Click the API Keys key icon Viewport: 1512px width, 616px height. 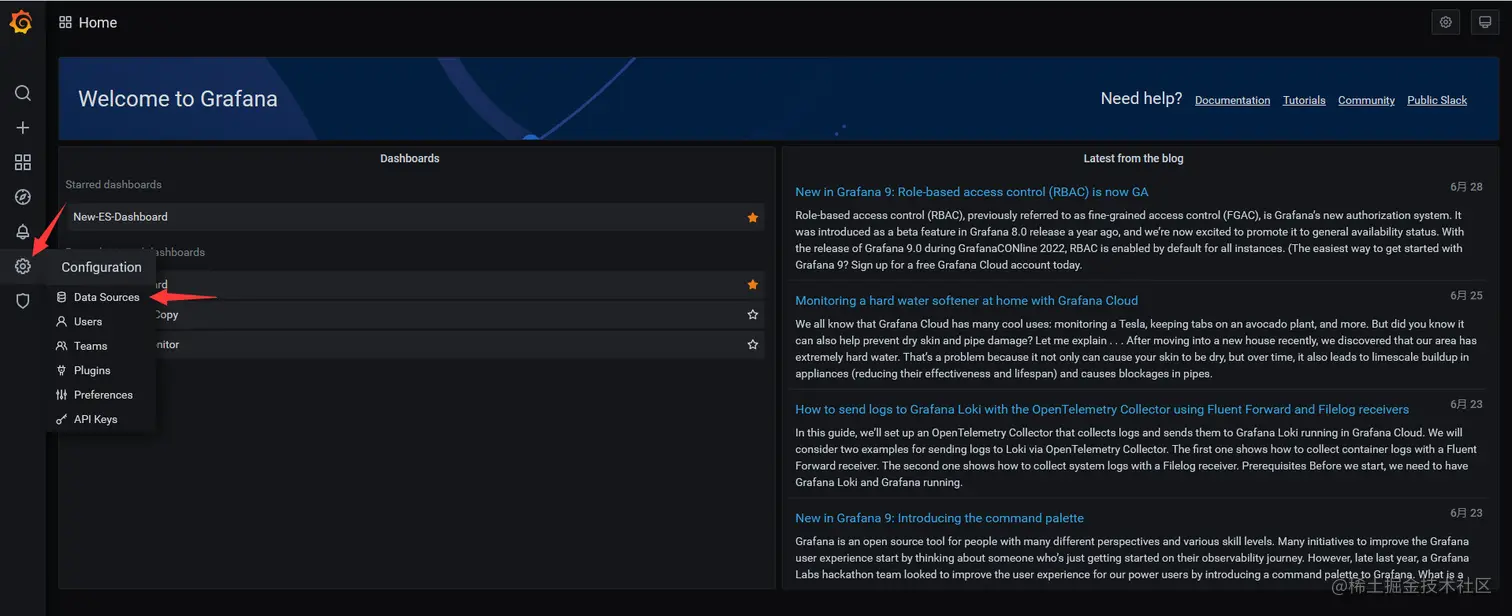(x=62, y=419)
